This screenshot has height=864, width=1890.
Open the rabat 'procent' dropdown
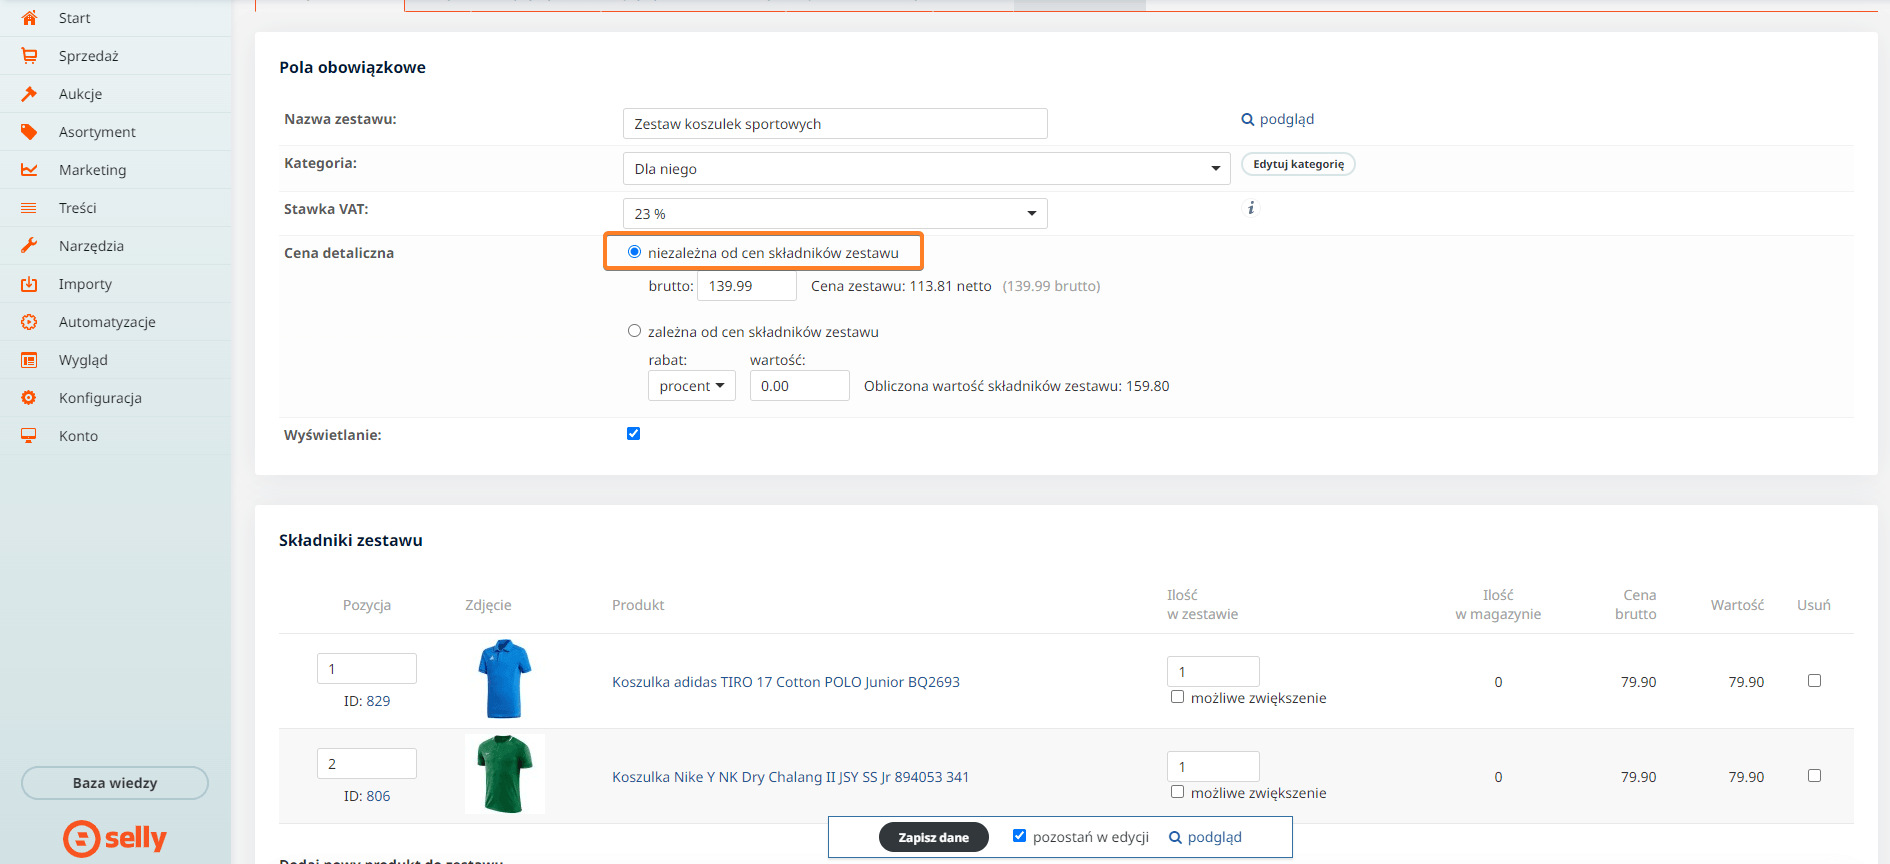[x=691, y=386]
